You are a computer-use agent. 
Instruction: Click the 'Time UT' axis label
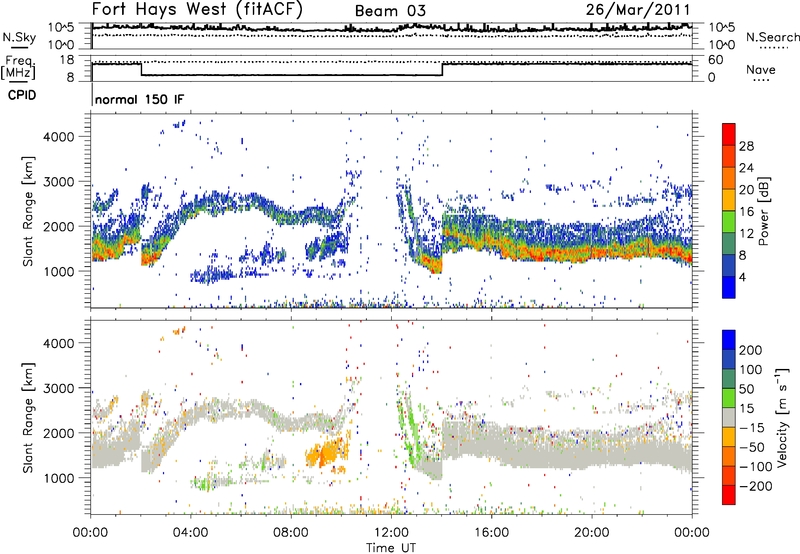point(391,548)
